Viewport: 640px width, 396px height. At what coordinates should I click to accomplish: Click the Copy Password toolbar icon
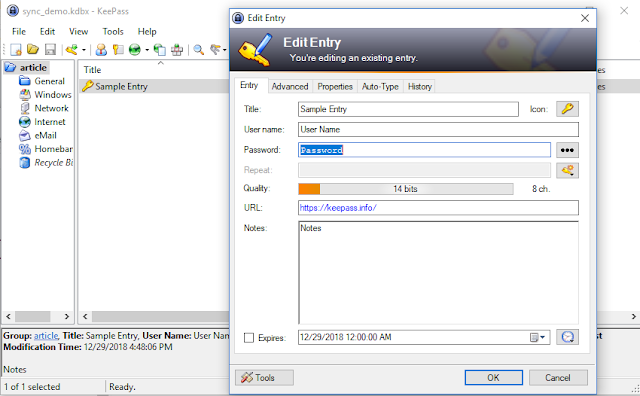(118, 50)
